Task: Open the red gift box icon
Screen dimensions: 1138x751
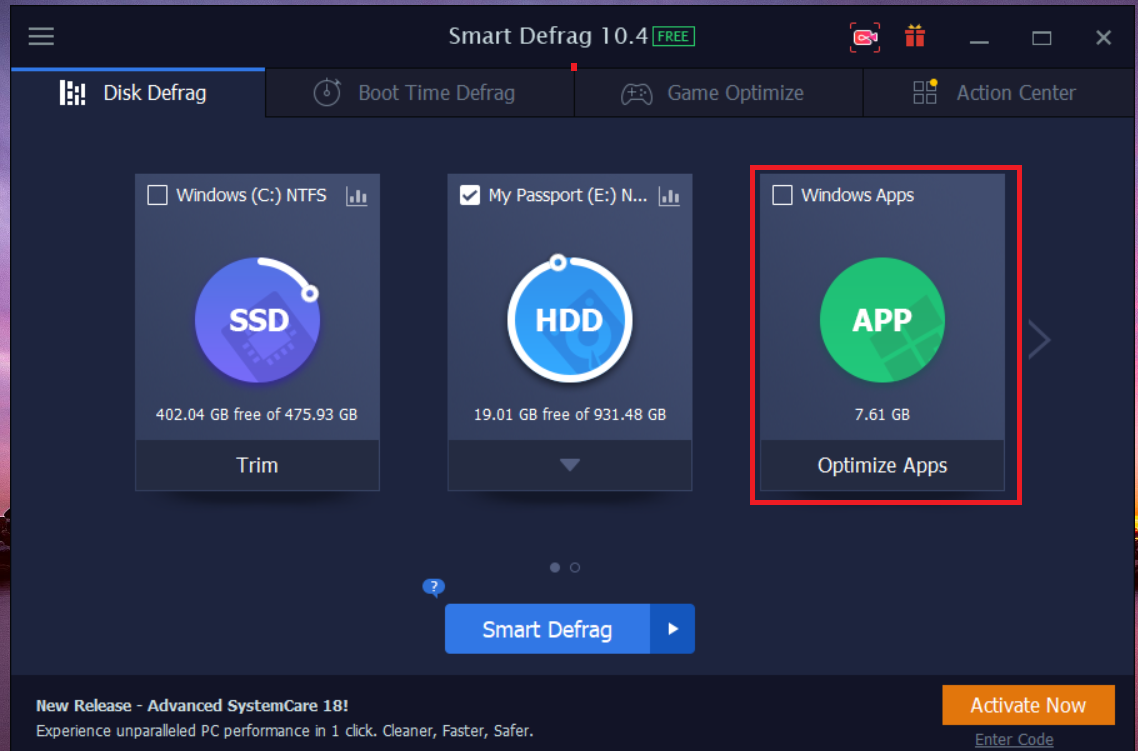Action: pos(914,36)
